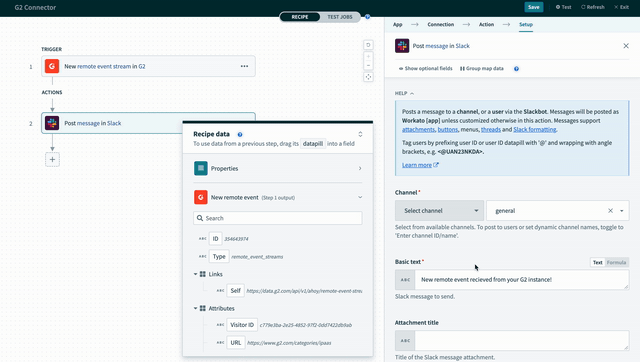Click help icon beside Test Jobs tab
The image size is (640, 362).
pyautogui.click(x=367, y=17)
